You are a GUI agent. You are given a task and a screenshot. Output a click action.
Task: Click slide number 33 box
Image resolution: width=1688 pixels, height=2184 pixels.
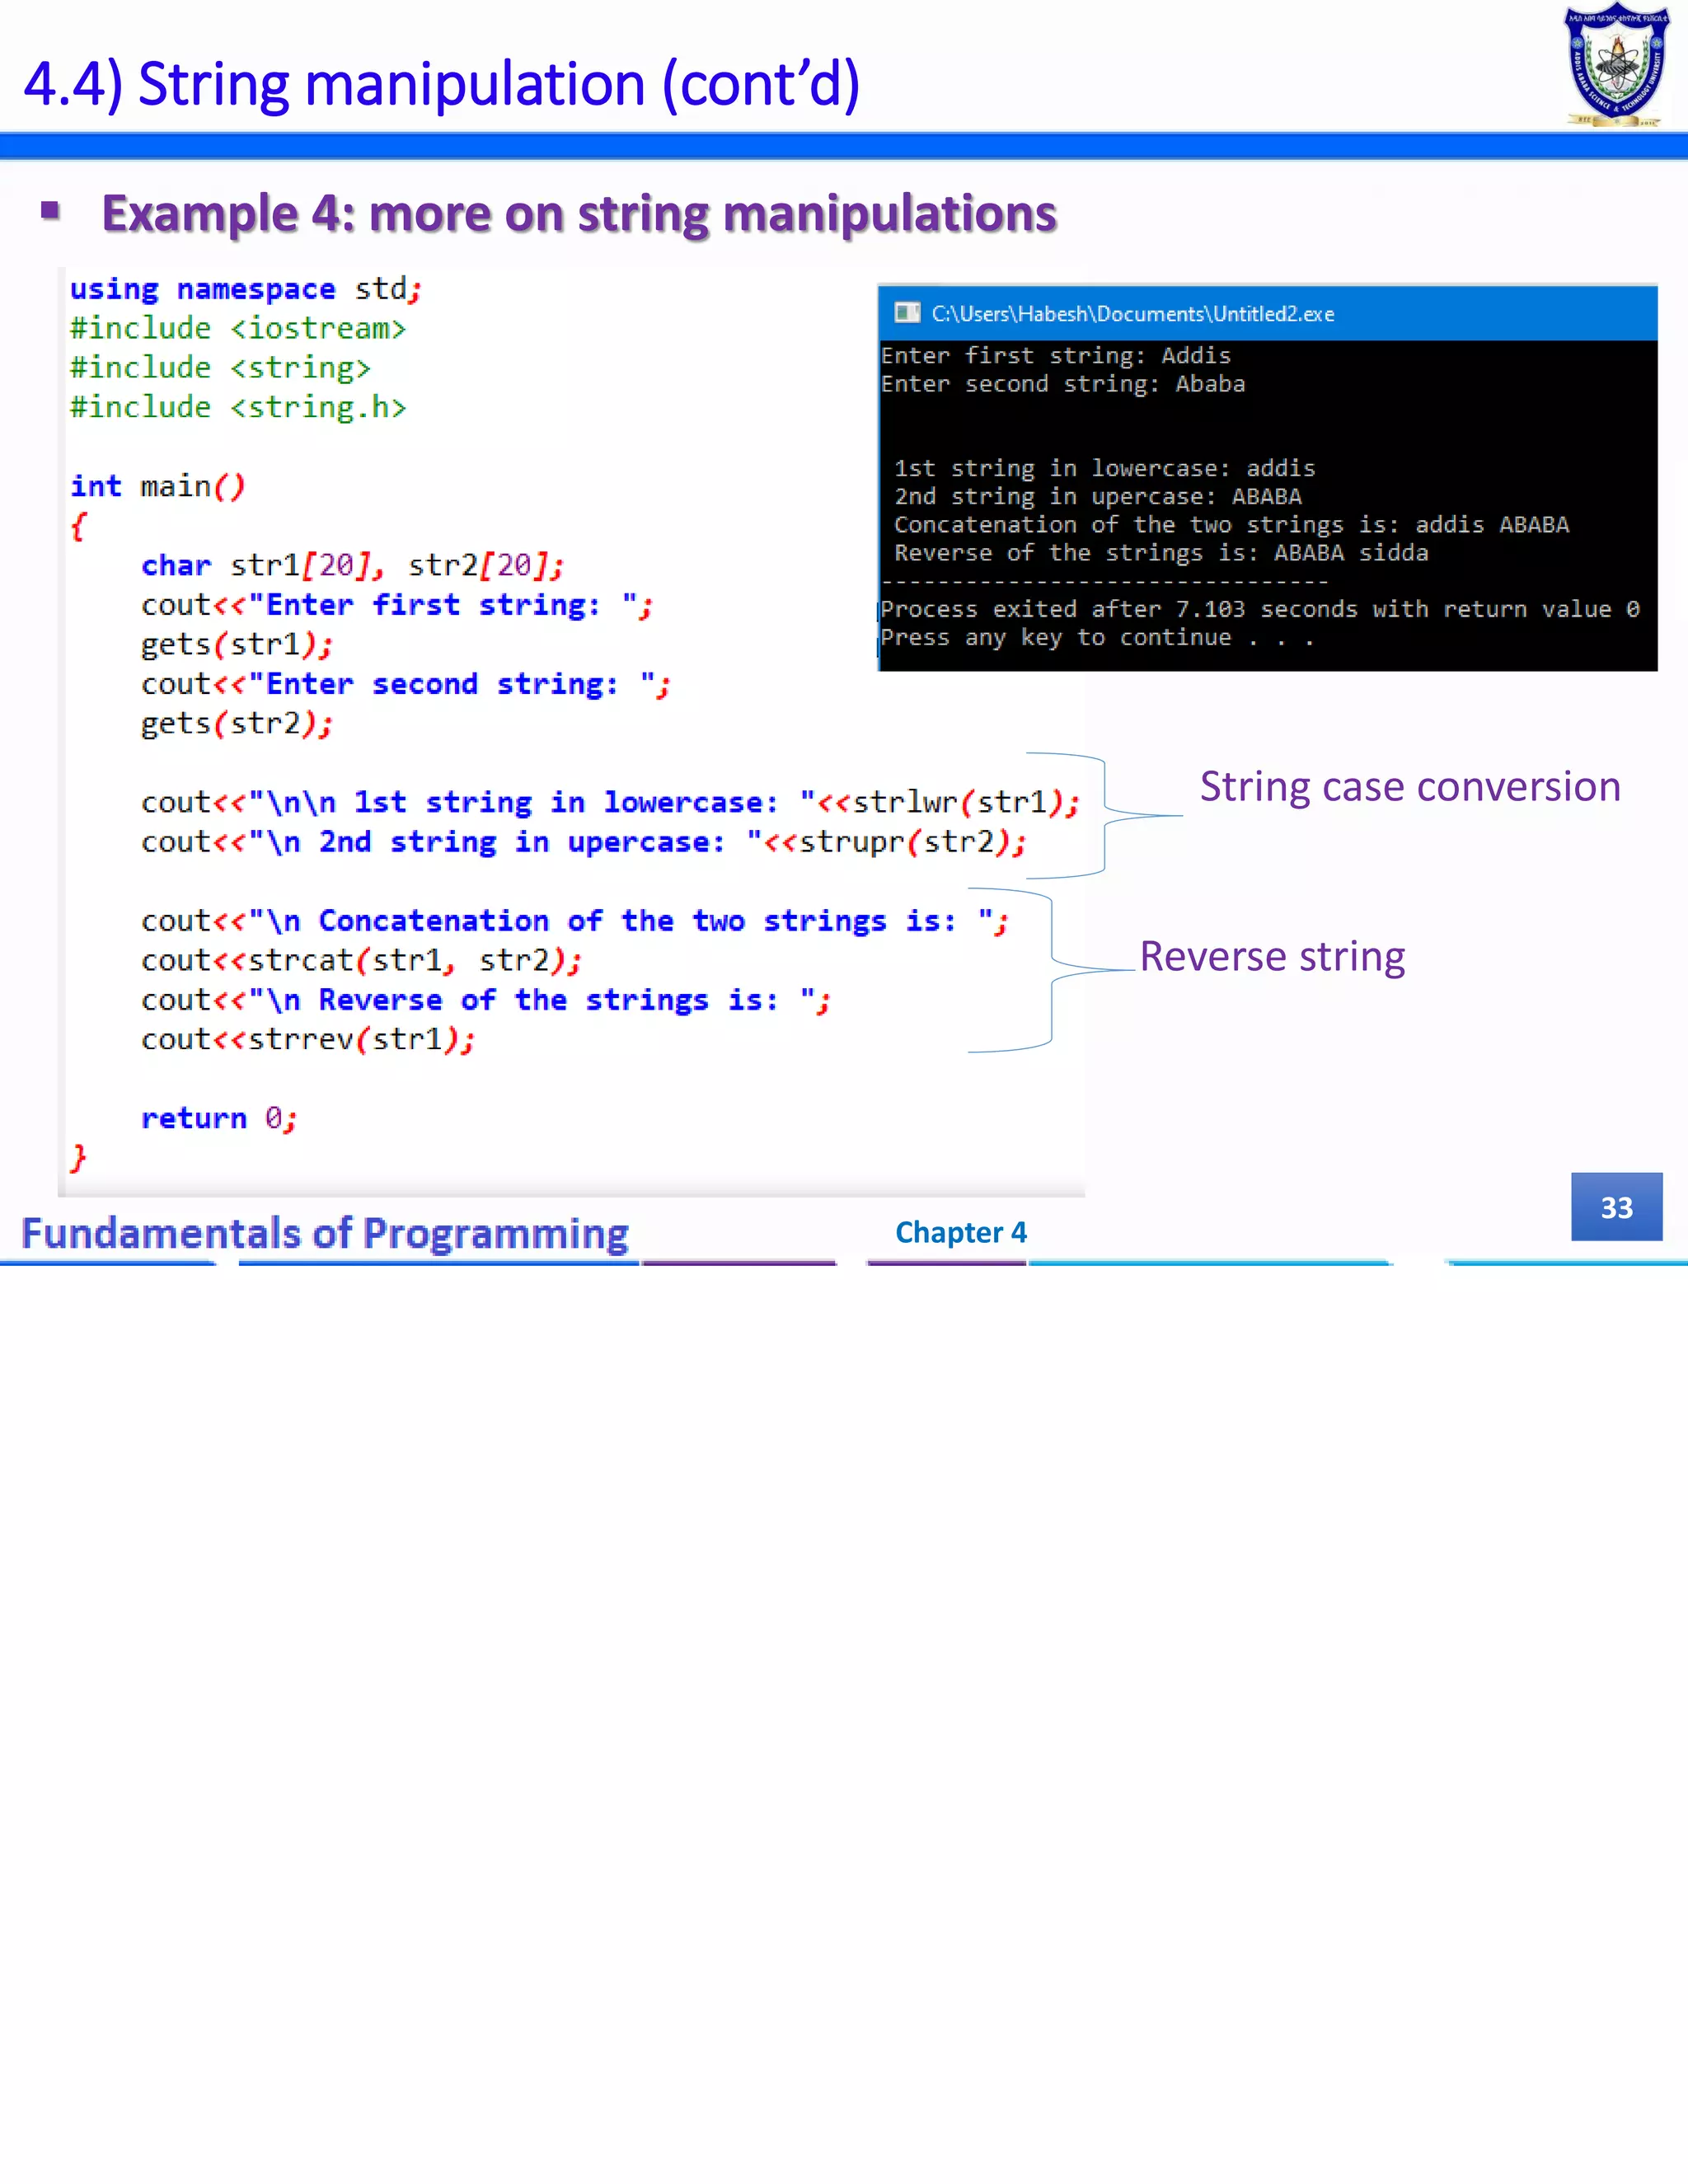(x=1616, y=1207)
